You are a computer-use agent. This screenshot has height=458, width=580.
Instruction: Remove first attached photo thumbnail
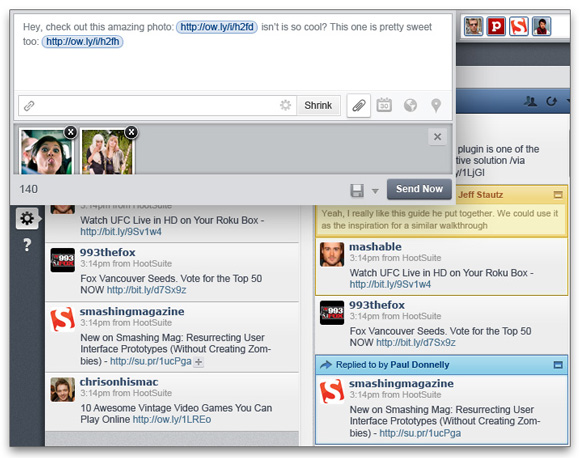(x=70, y=132)
